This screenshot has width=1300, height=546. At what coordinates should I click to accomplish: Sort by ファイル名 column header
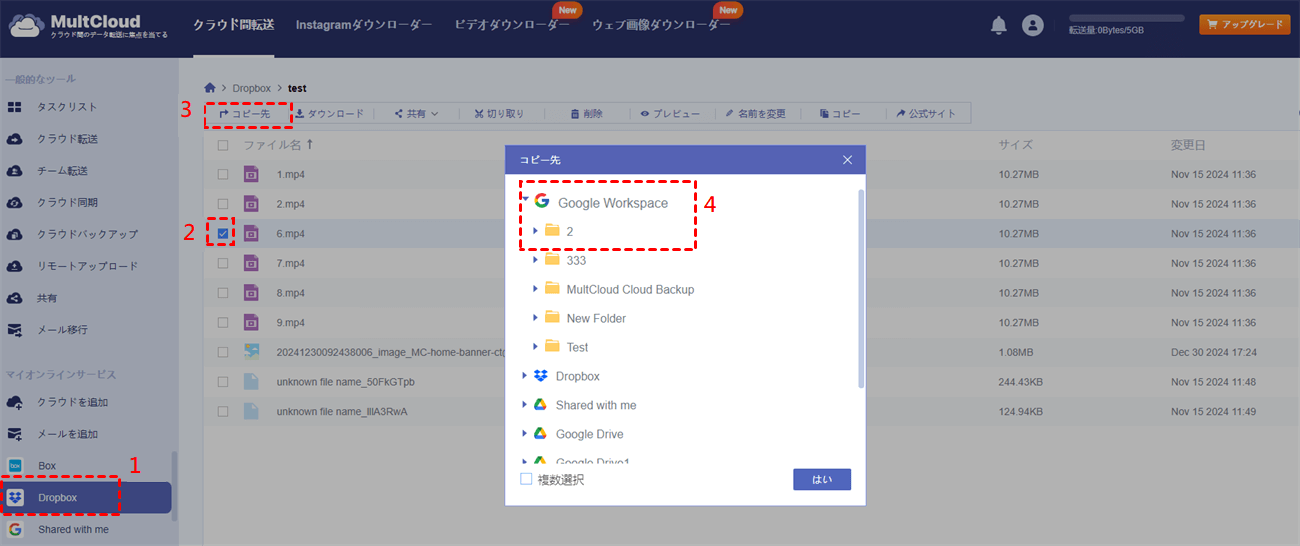(278, 145)
